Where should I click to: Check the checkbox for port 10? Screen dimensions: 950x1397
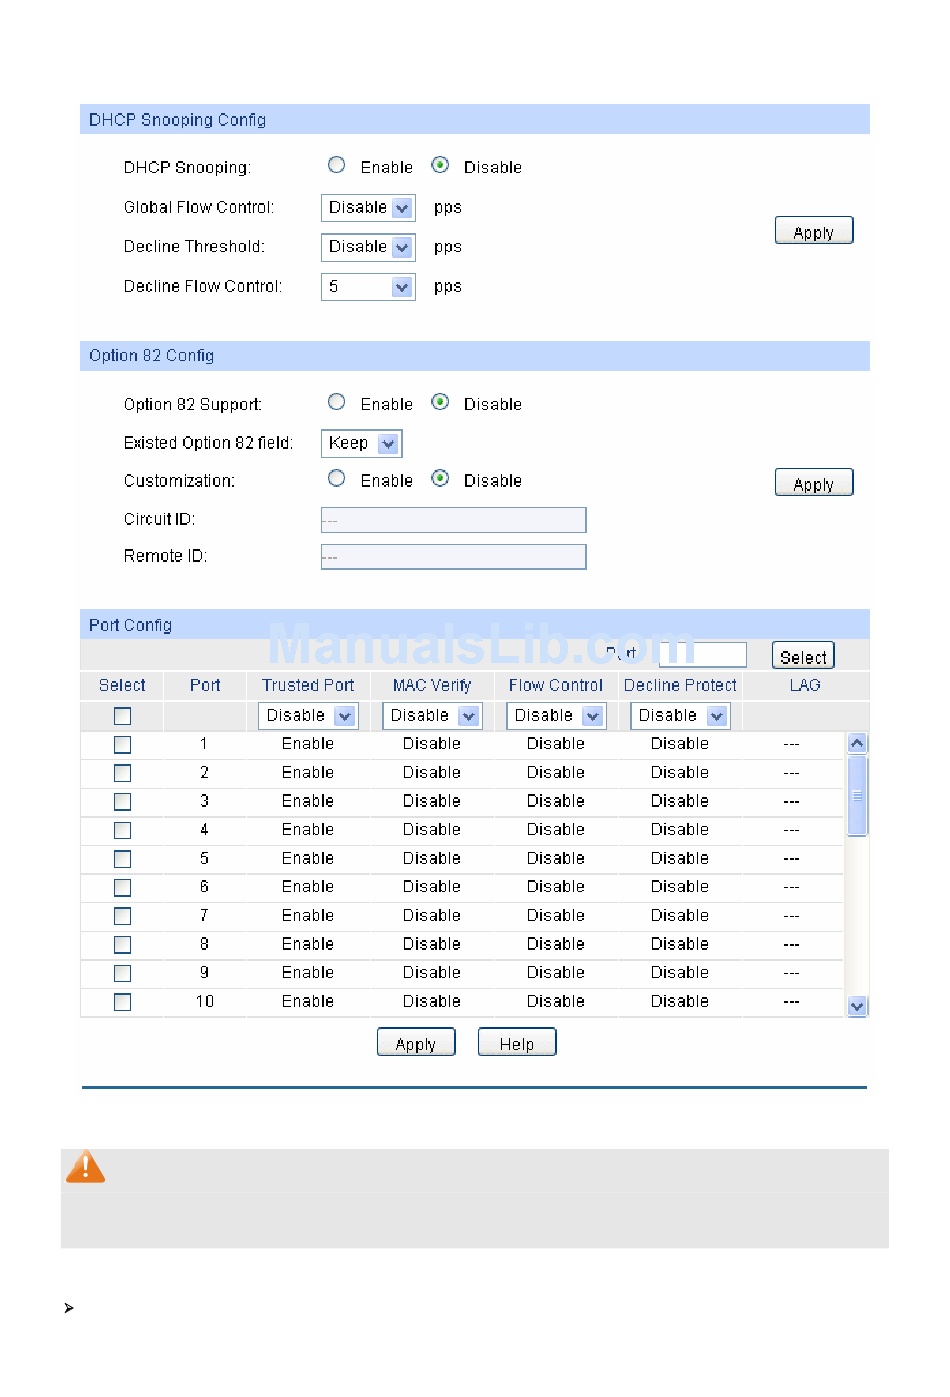click(x=122, y=1002)
